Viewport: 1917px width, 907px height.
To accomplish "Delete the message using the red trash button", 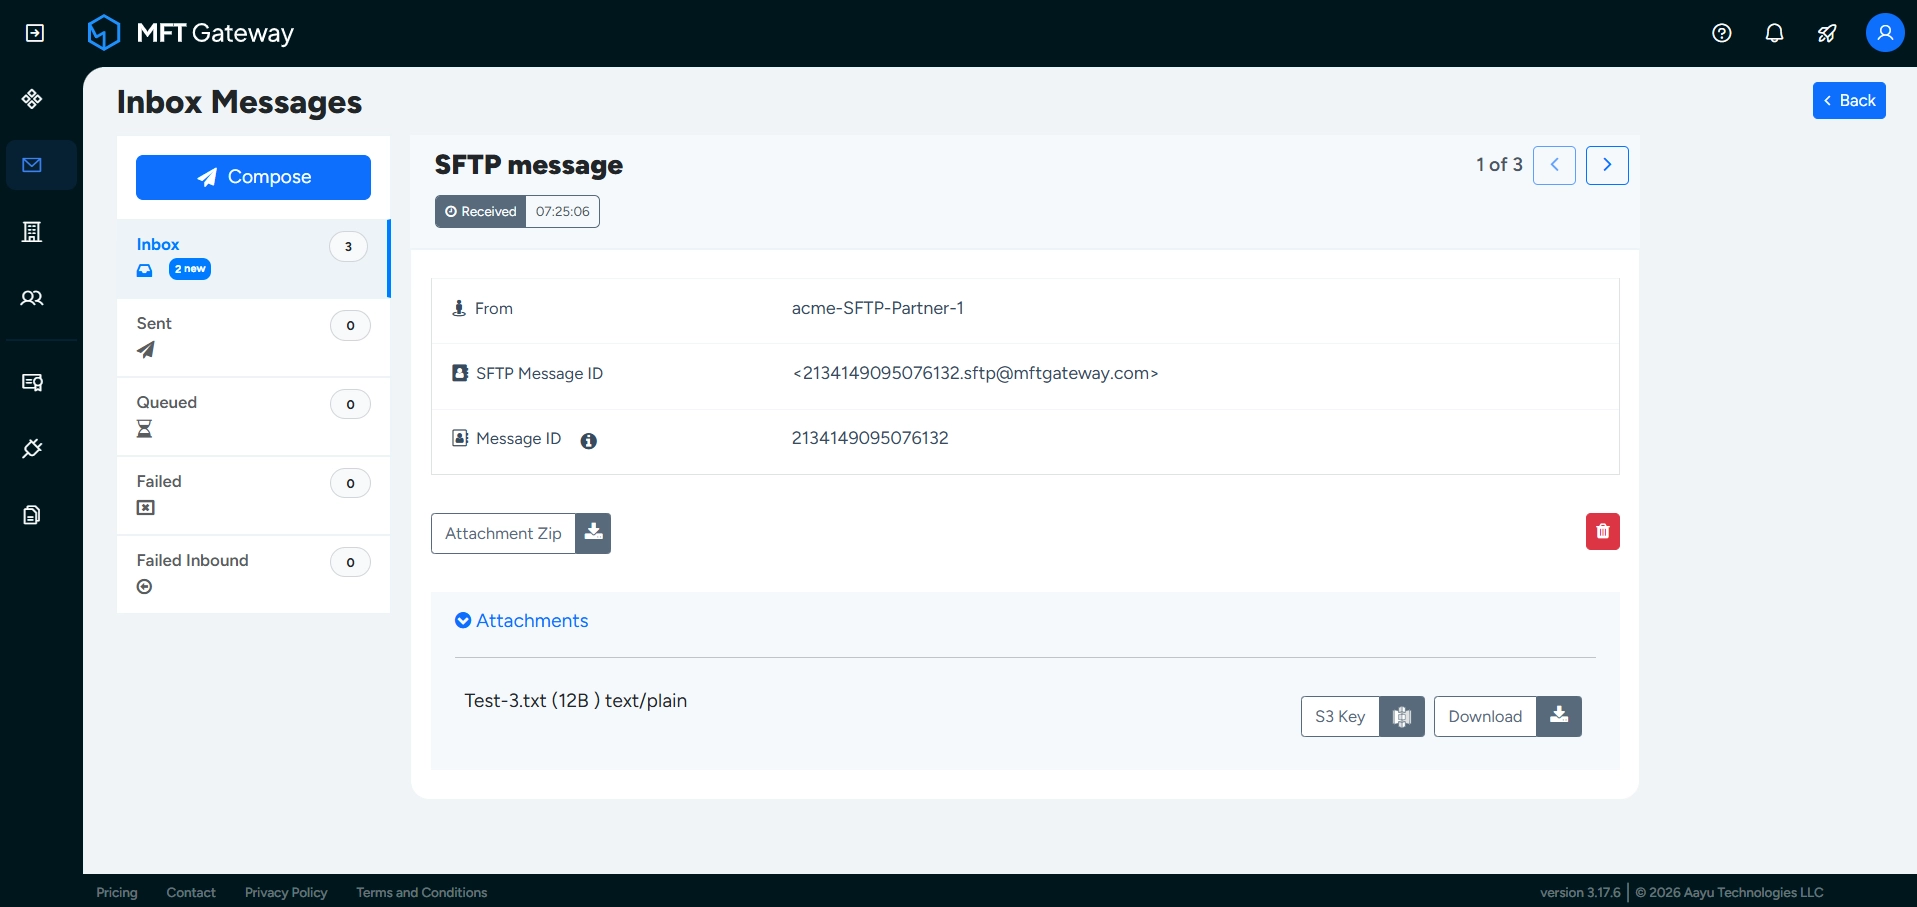I will tap(1603, 532).
